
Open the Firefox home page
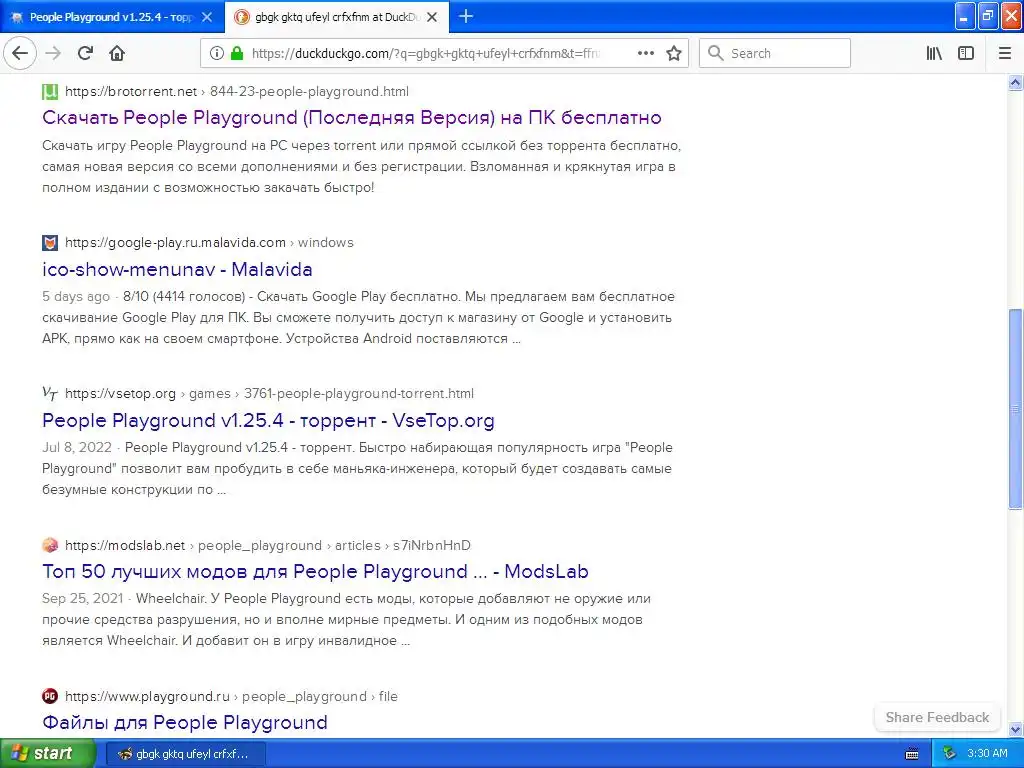pyautogui.click(x=117, y=53)
